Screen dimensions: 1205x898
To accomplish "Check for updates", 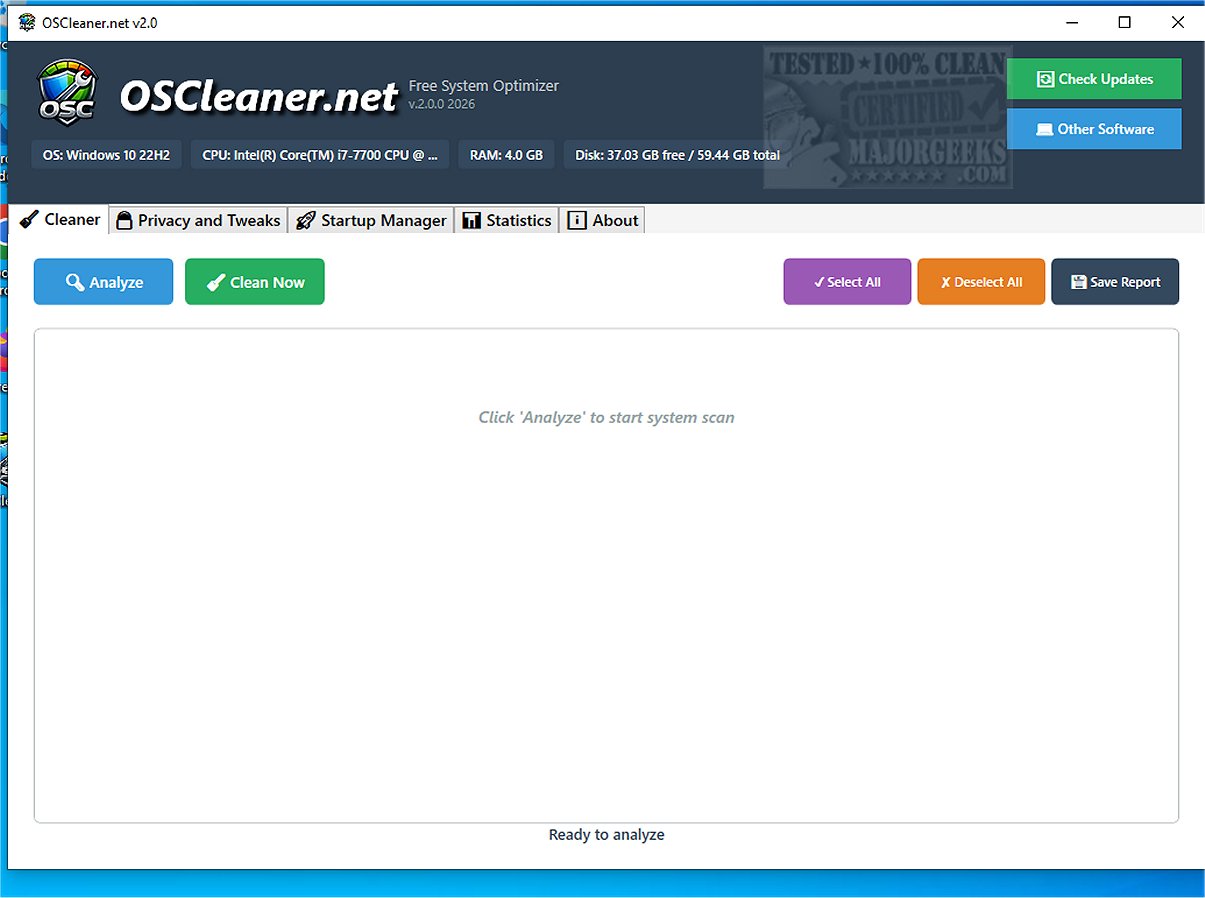I will (x=1094, y=79).
